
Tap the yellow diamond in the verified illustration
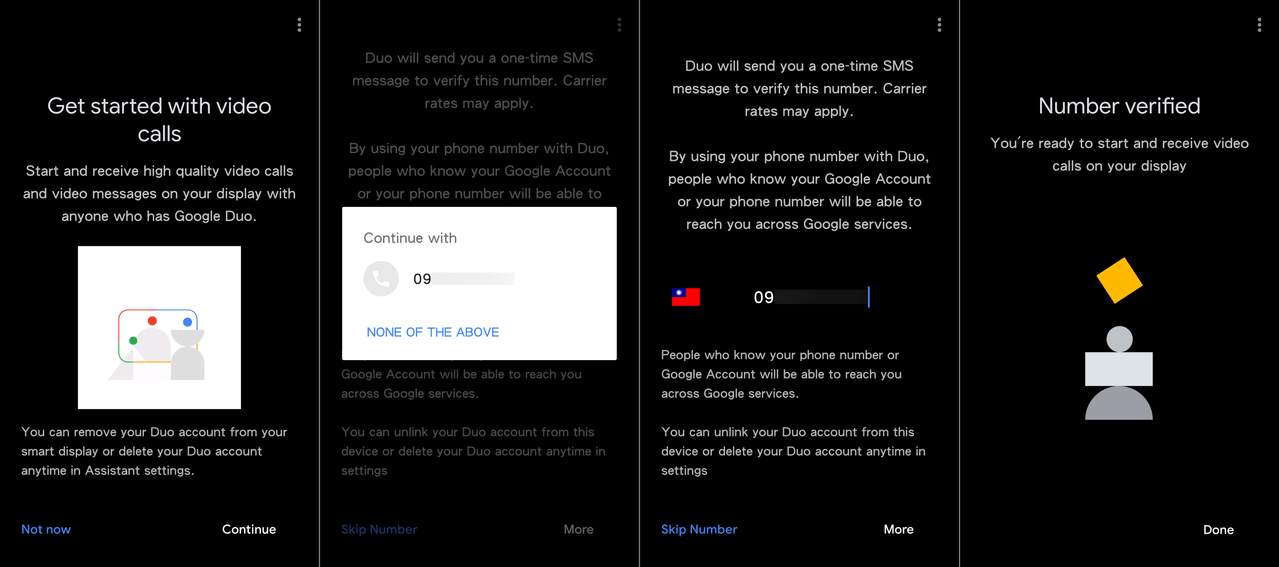coord(1119,280)
